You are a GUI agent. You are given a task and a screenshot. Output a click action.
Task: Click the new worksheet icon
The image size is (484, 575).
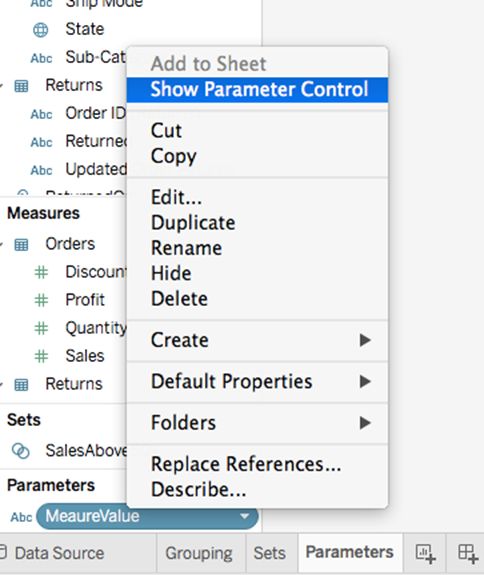[x=425, y=553]
